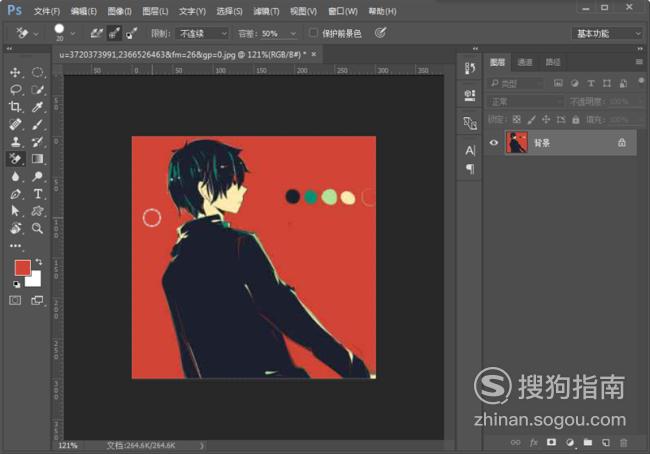
Task: Open the Limits dropdown showing 不连续
Action: tap(202, 33)
